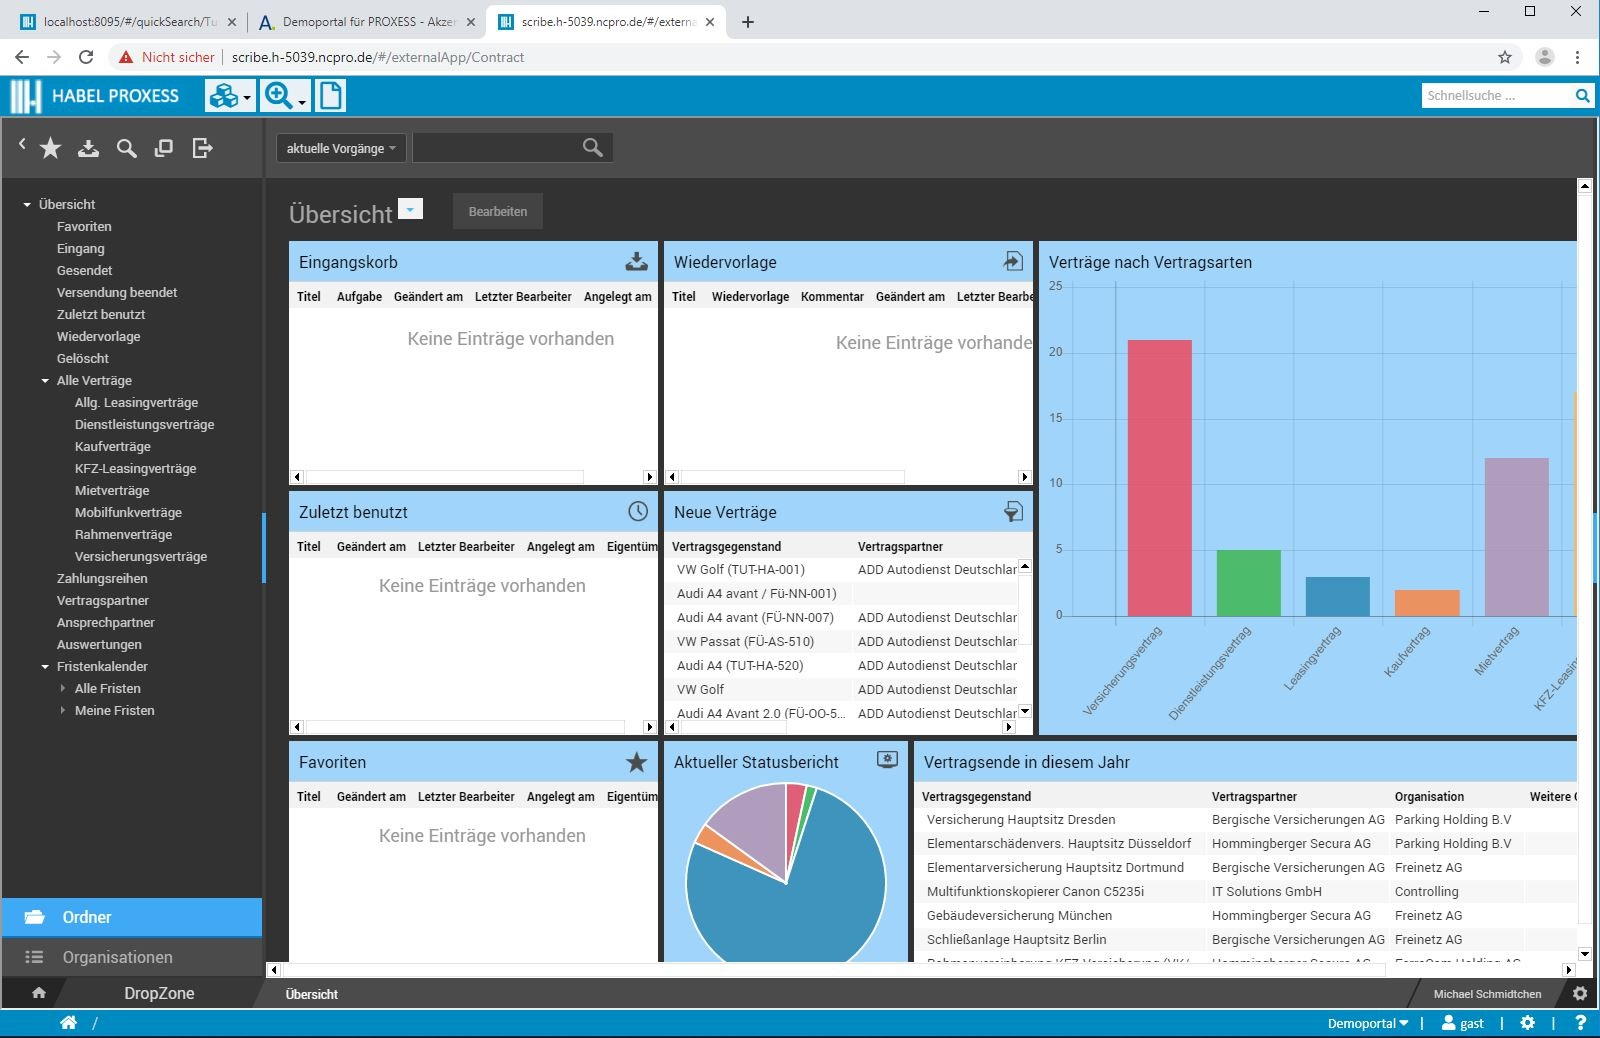Screen dimensions: 1600x1038
Task: Select KFZ-Leasingverträge in the sidebar
Action: click(x=135, y=469)
